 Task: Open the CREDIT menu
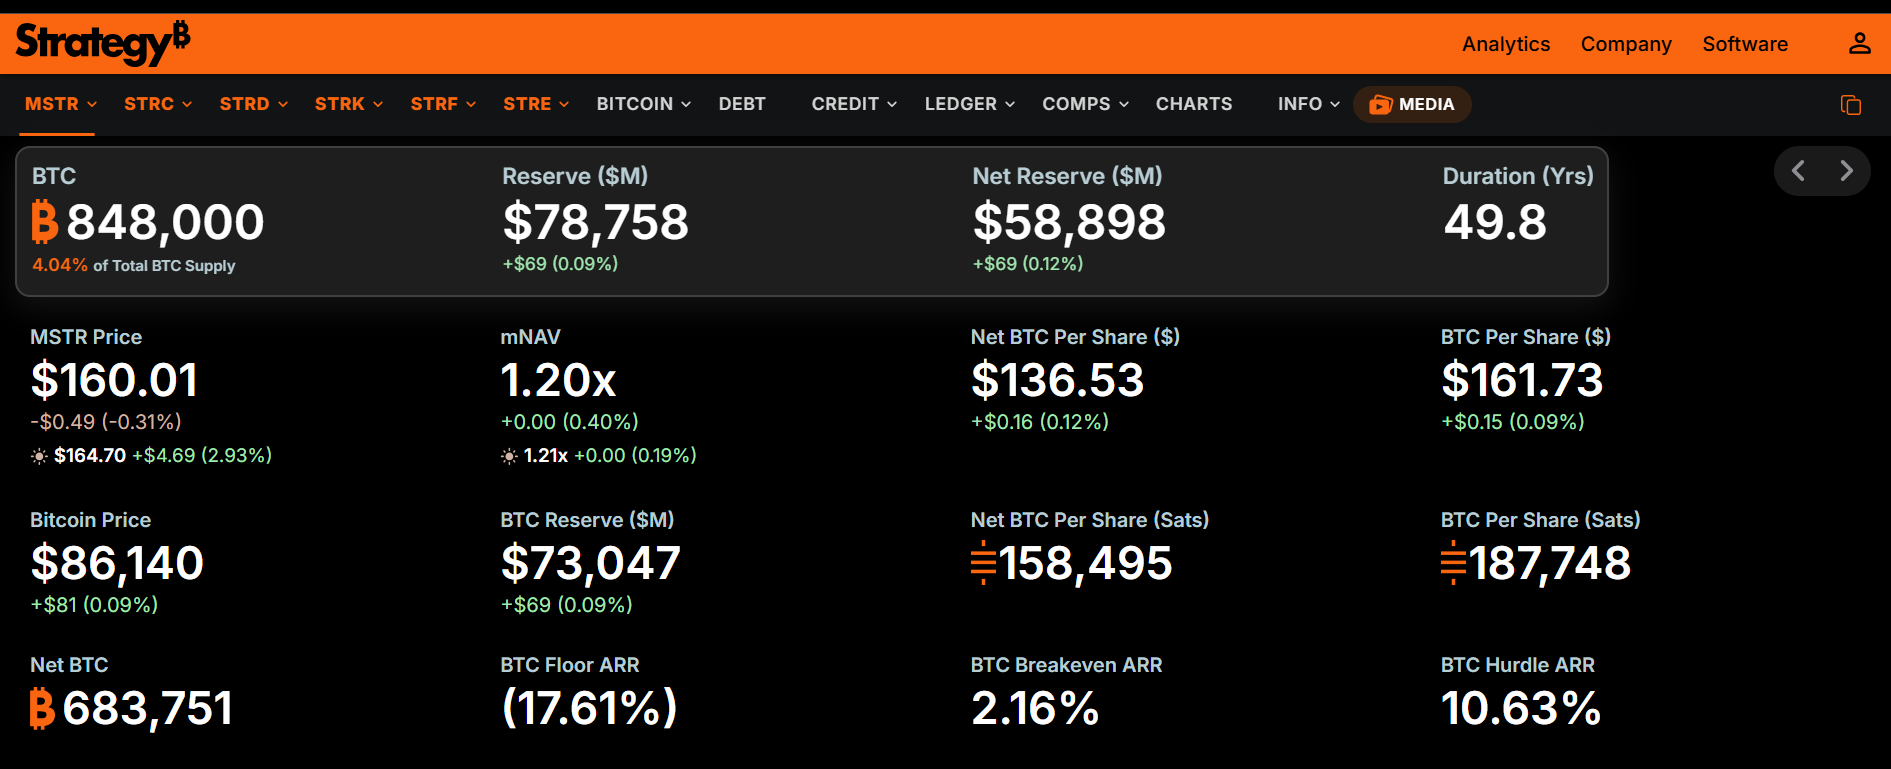tap(854, 104)
